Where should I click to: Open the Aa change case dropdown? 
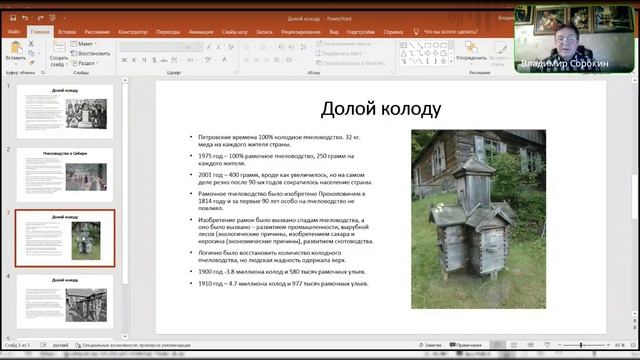tap(191, 60)
